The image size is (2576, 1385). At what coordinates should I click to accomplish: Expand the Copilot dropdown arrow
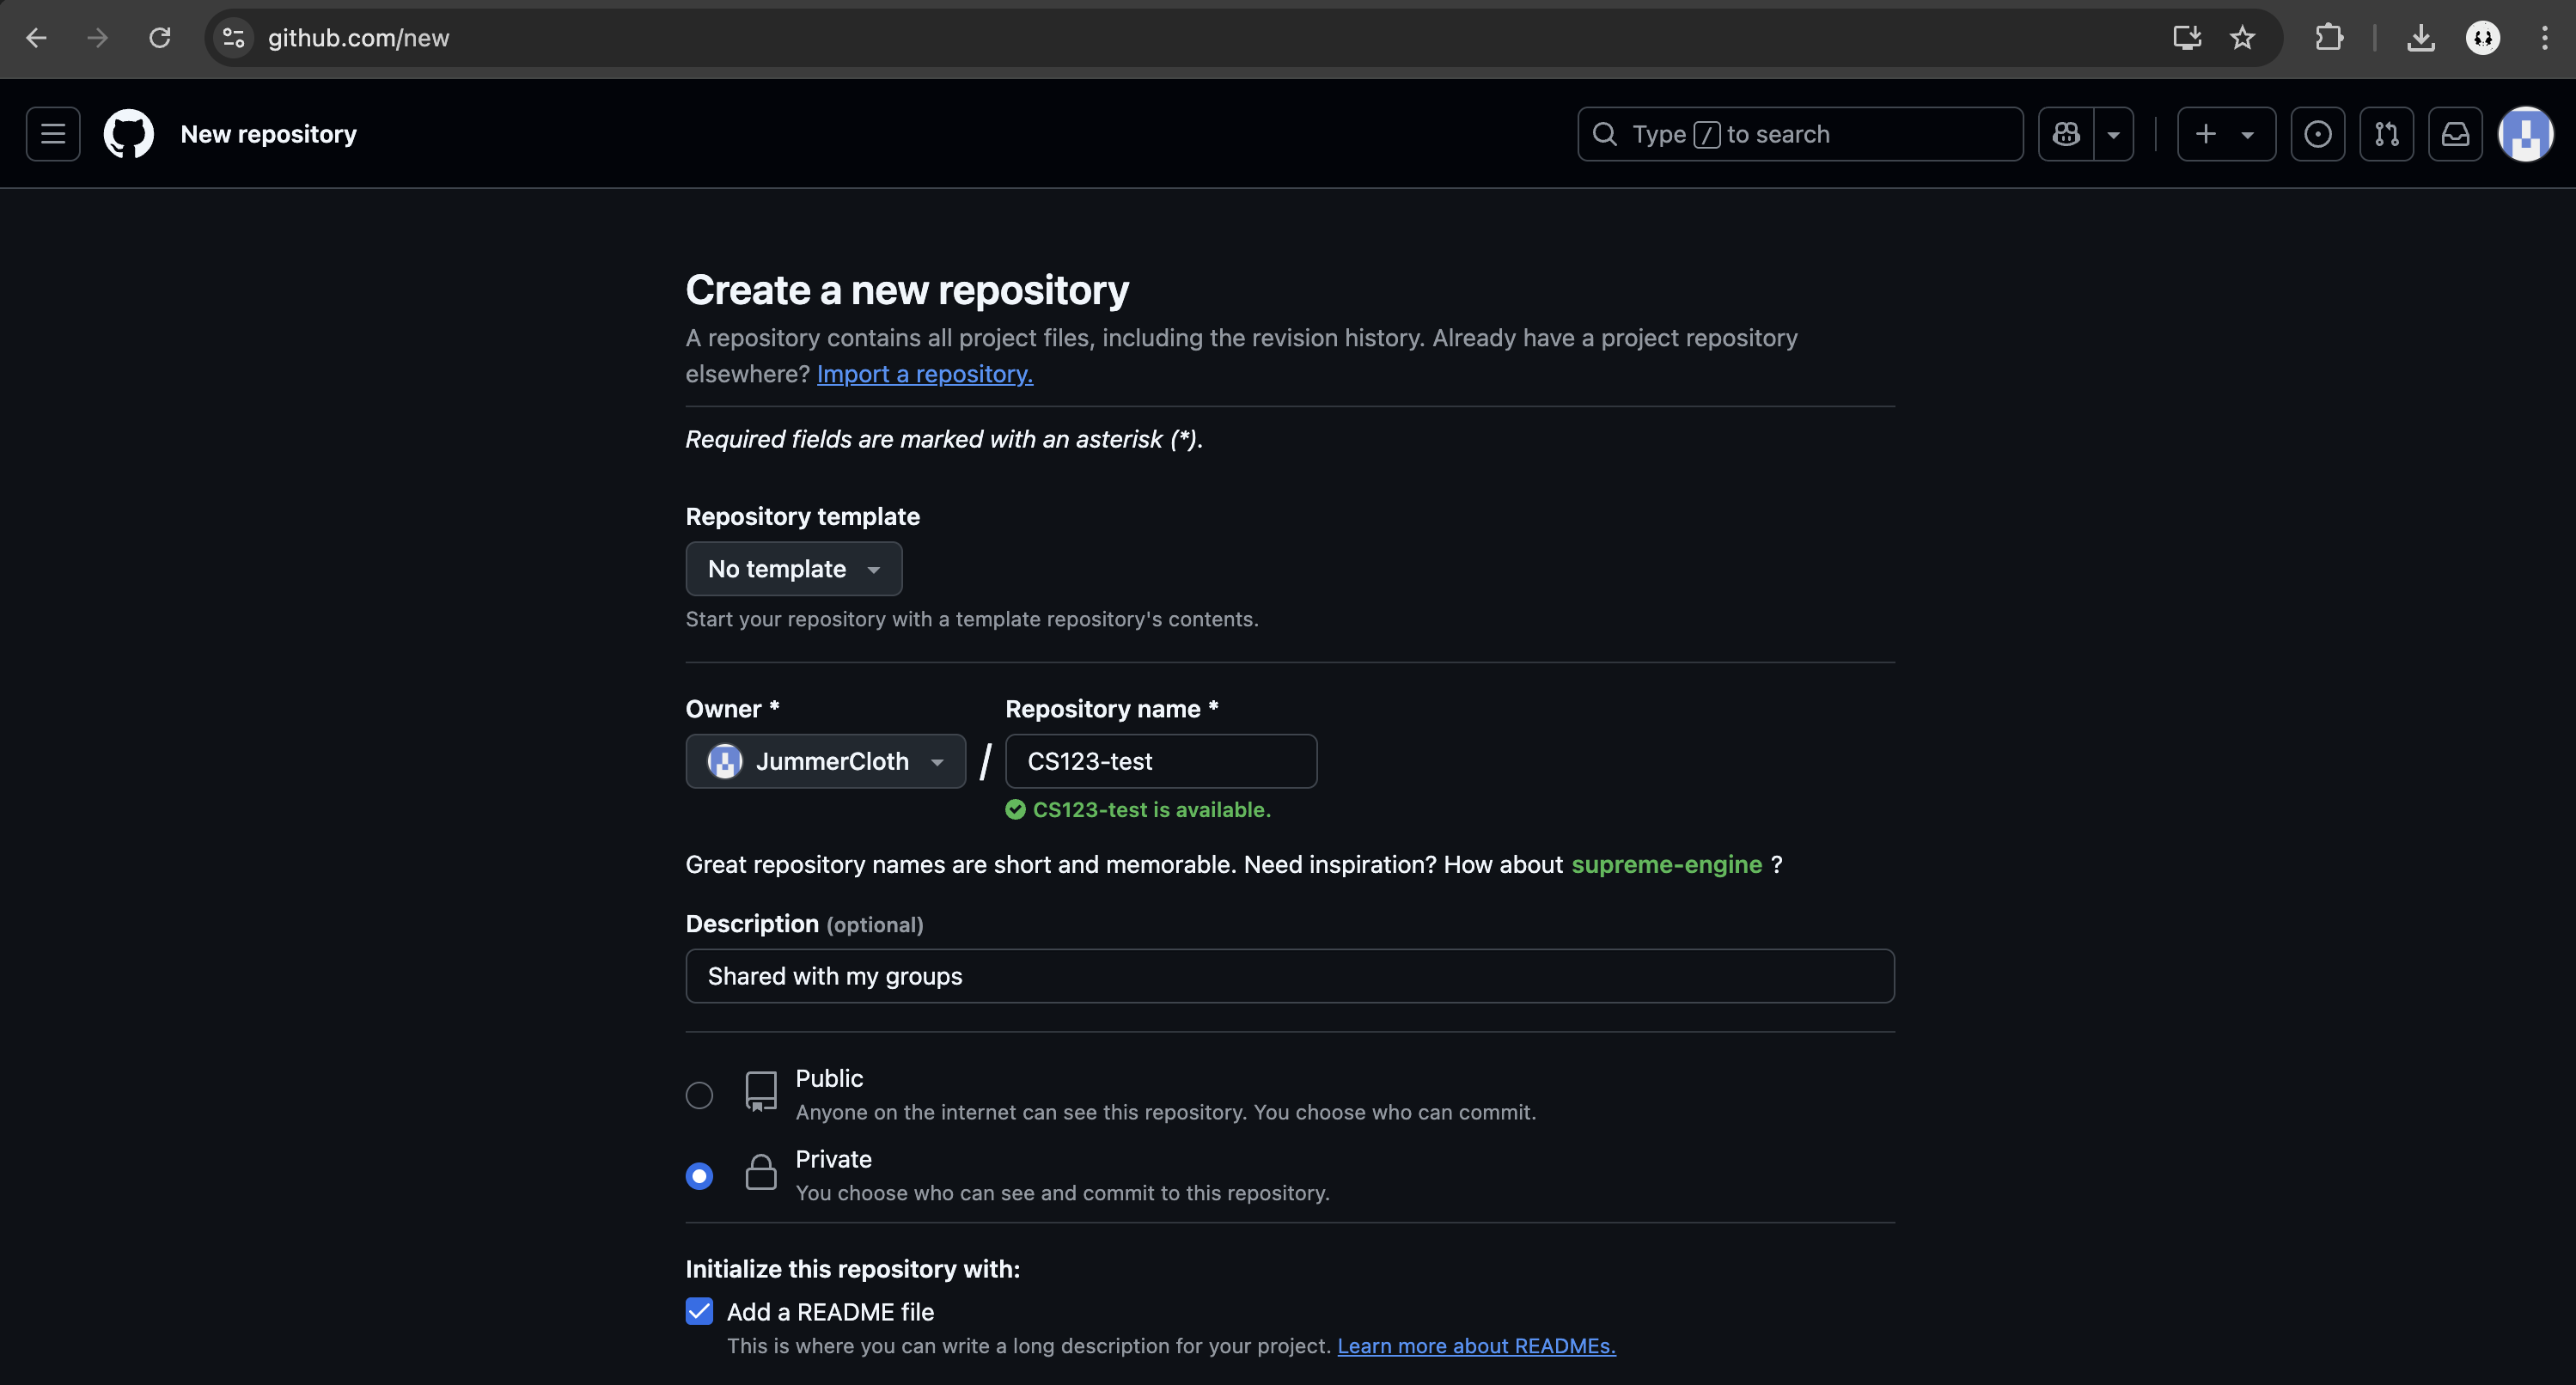2114,134
